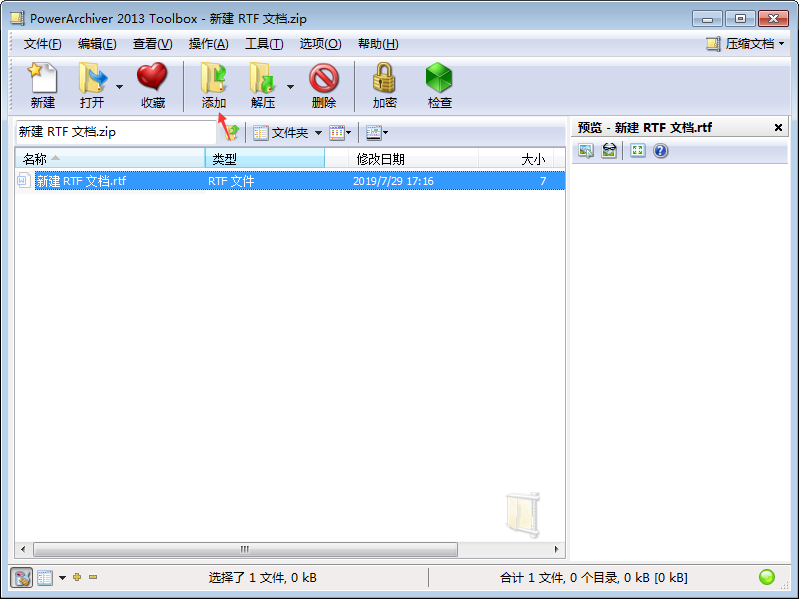This screenshot has height=599, width=799.
Task: Open the 文件(F) menu
Action: pyautogui.click(x=42, y=44)
